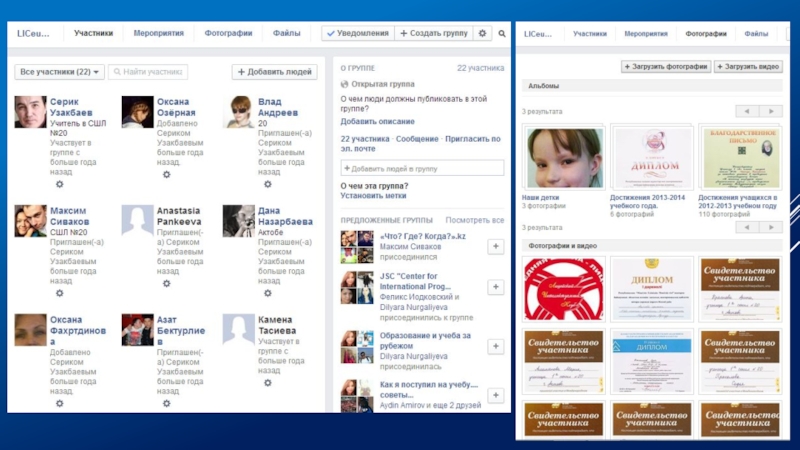Screen dimensions: 800x450
Task: Open the Файлы tab in left window
Action: coord(286,33)
